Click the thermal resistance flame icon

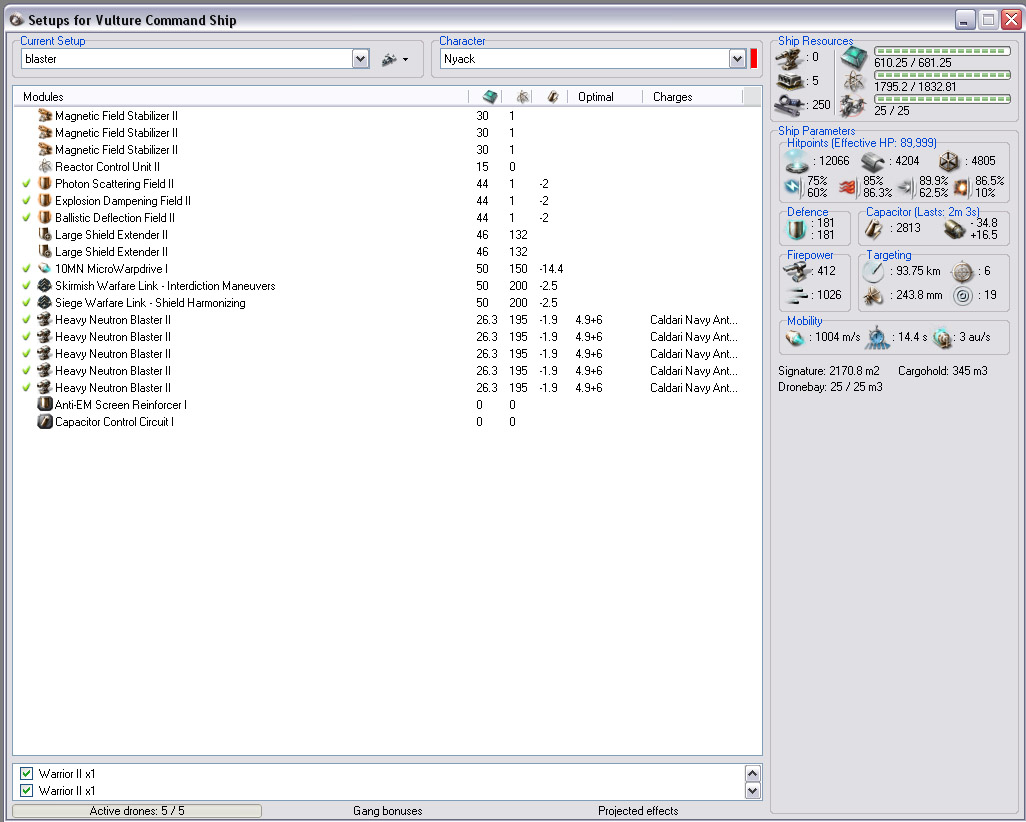tap(848, 188)
